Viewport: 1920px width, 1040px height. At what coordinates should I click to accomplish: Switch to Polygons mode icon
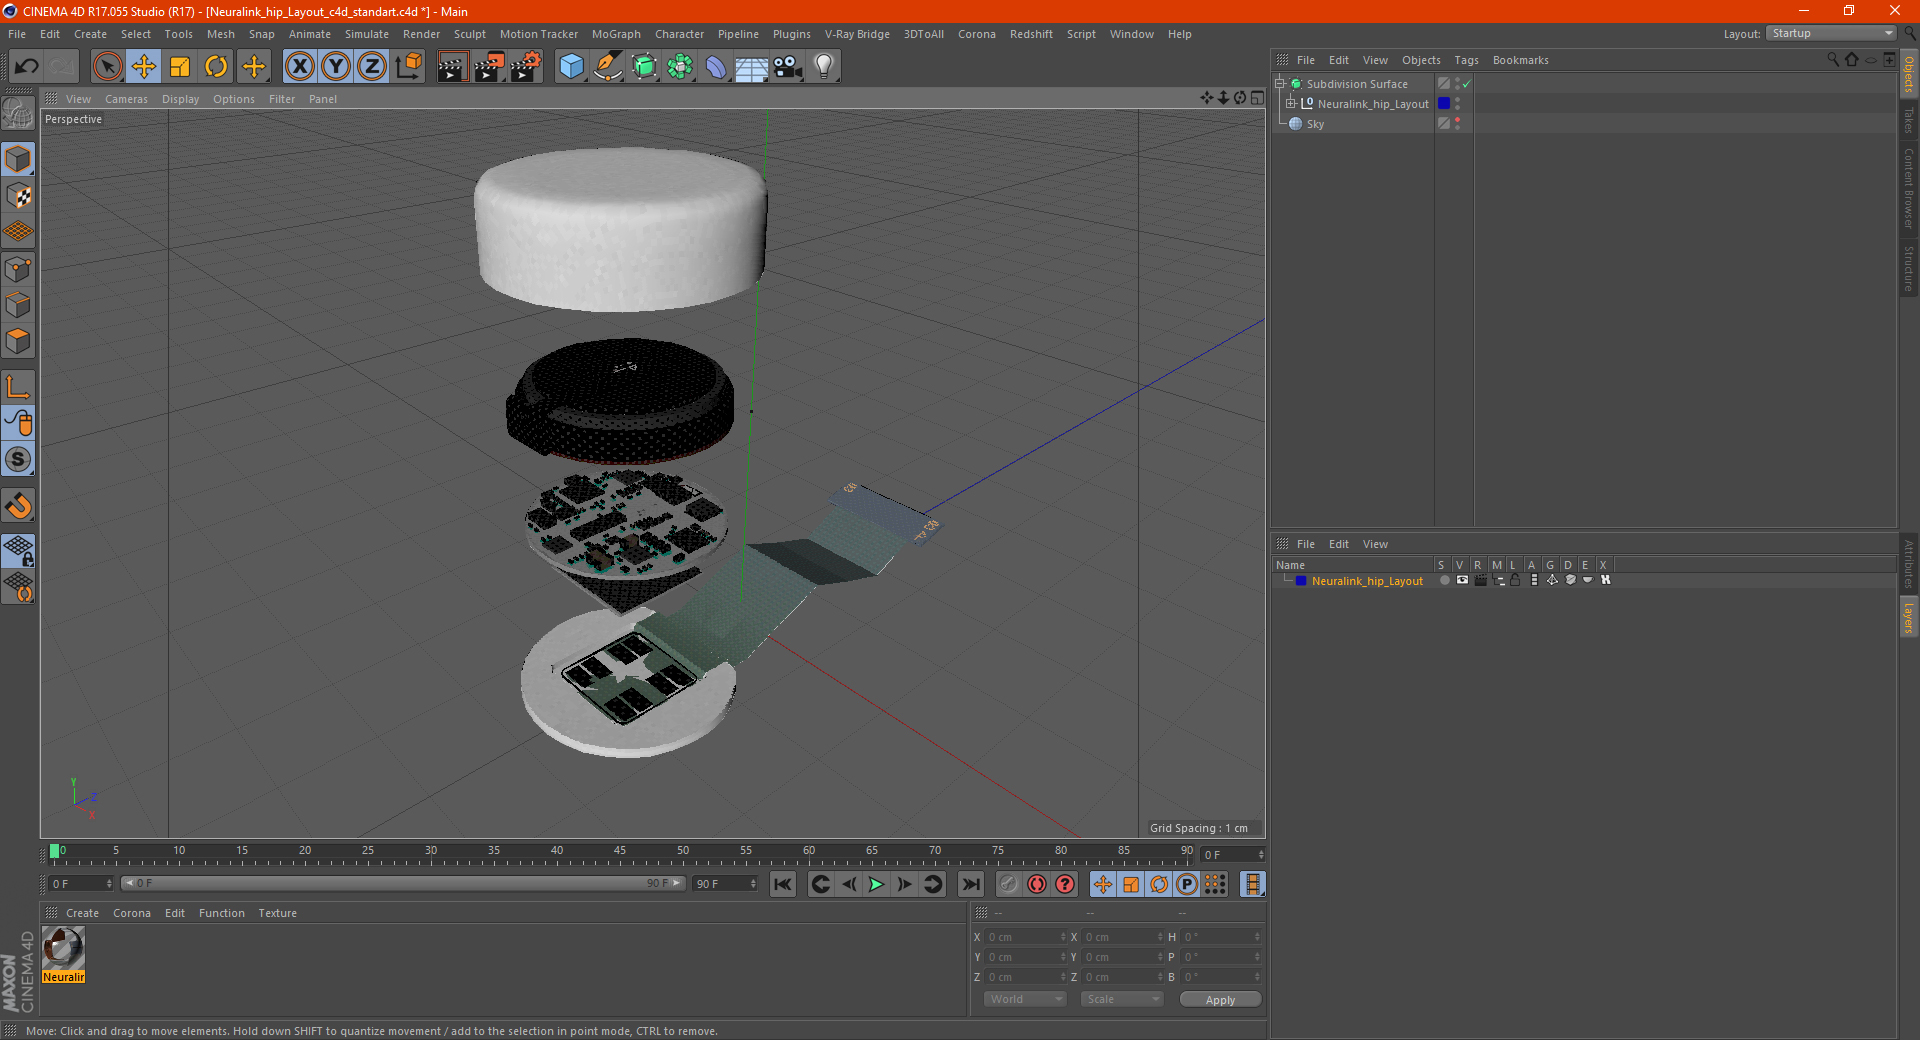pyautogui.click(x=18, y=342)
